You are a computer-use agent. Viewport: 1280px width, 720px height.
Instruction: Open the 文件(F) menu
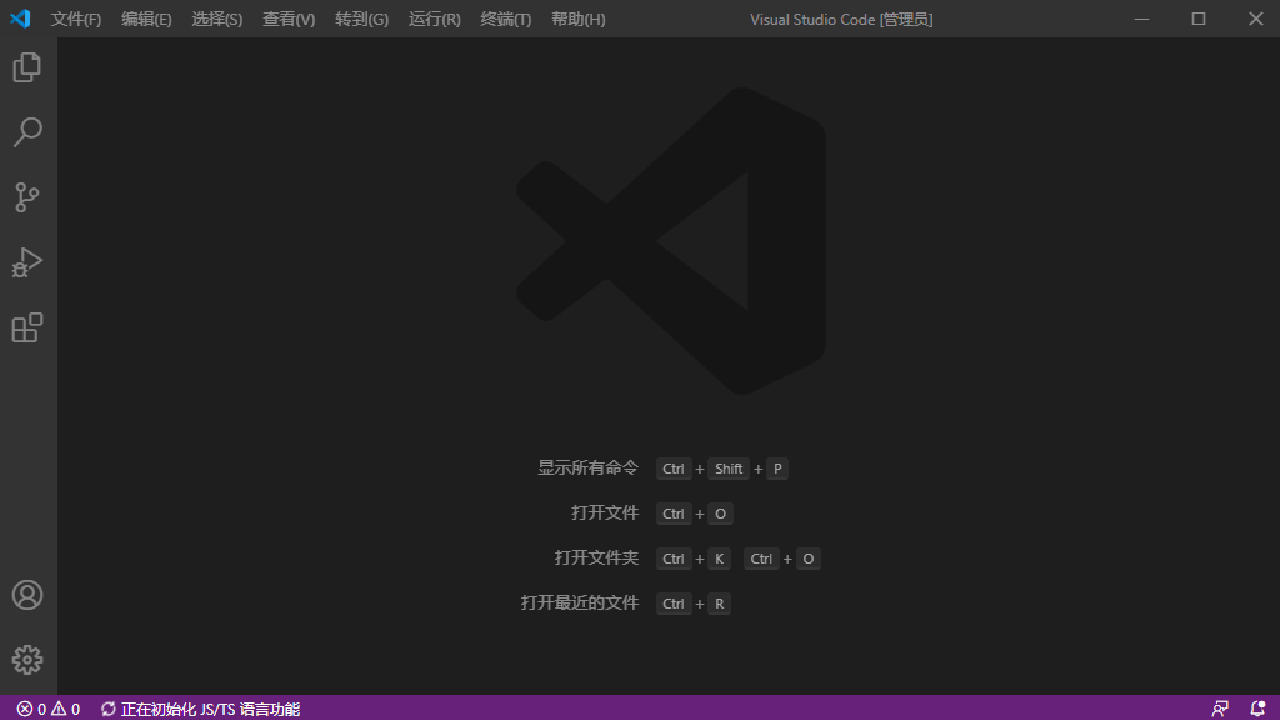[76, 19]
